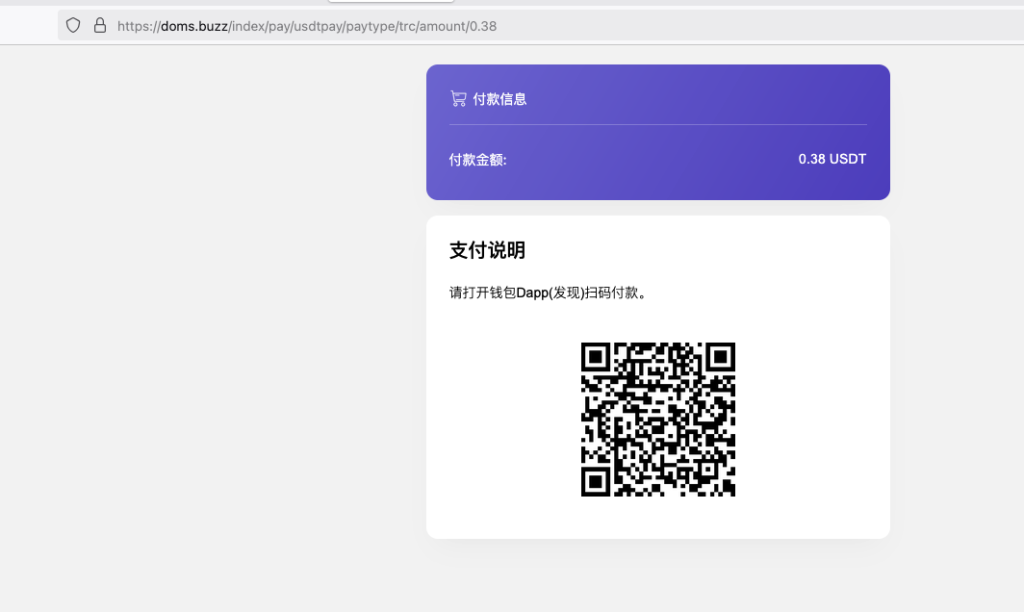Click the 付款信息 header text
Viewport: 1024px width, 612px height.
(x=500, y=99)
